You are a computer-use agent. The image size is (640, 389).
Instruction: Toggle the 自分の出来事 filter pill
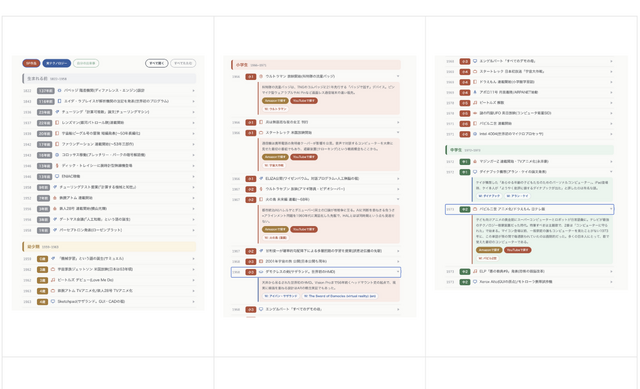tap(86, 63)
